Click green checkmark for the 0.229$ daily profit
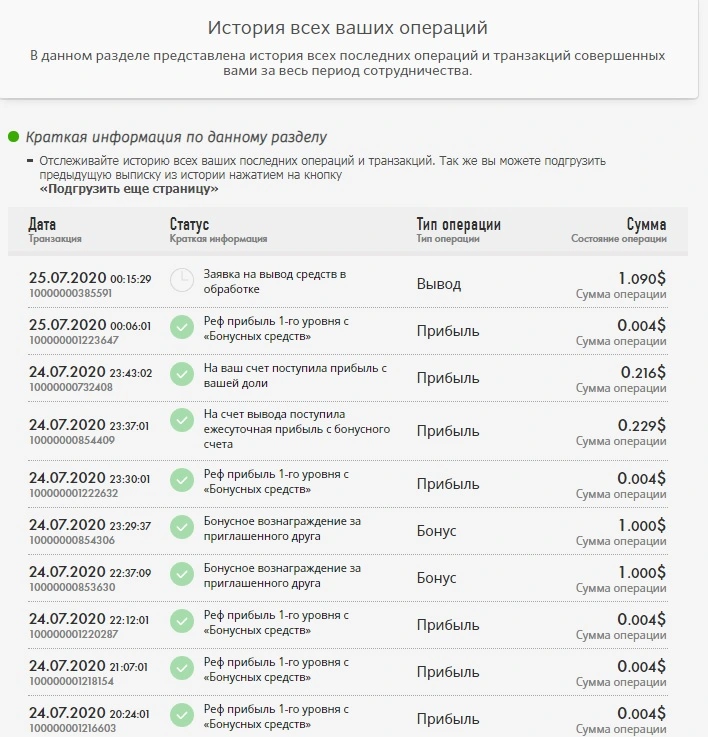The image size is (708, 737). click(x=182, y=420)
